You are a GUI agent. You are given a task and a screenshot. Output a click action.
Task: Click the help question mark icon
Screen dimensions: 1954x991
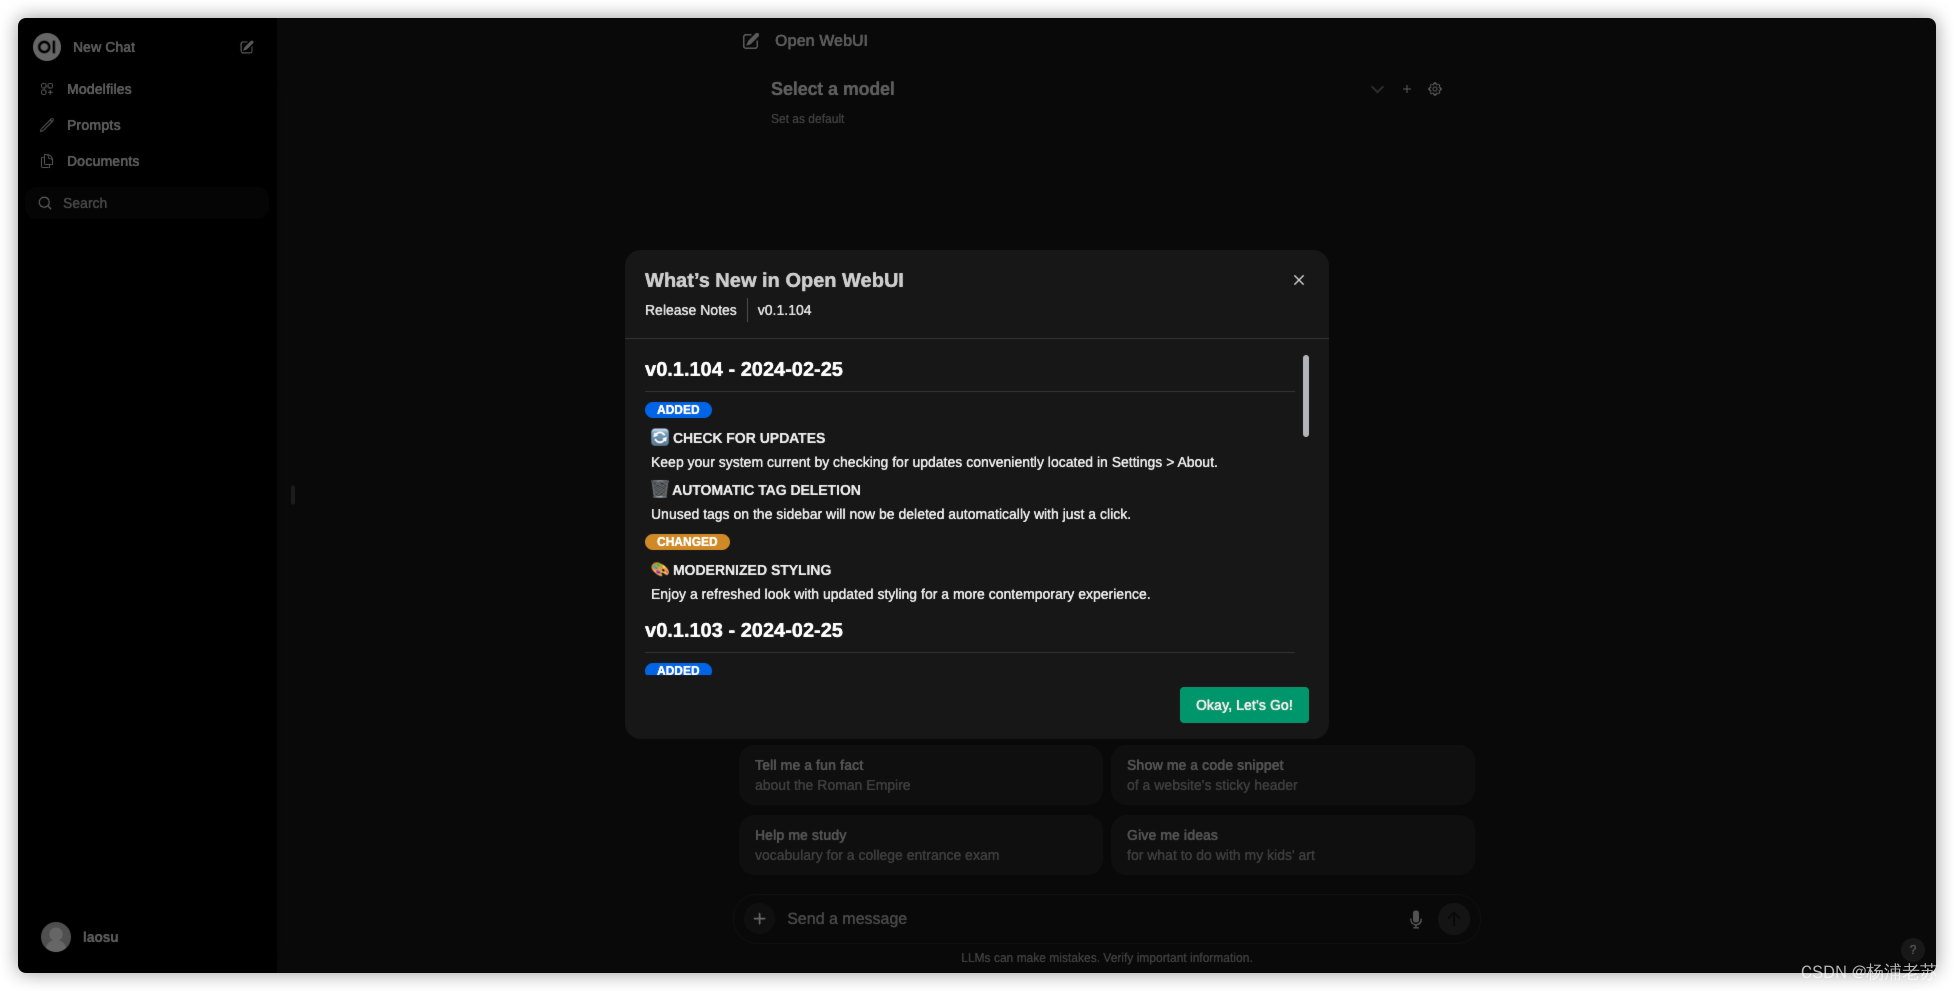(x=1912, y=950)
